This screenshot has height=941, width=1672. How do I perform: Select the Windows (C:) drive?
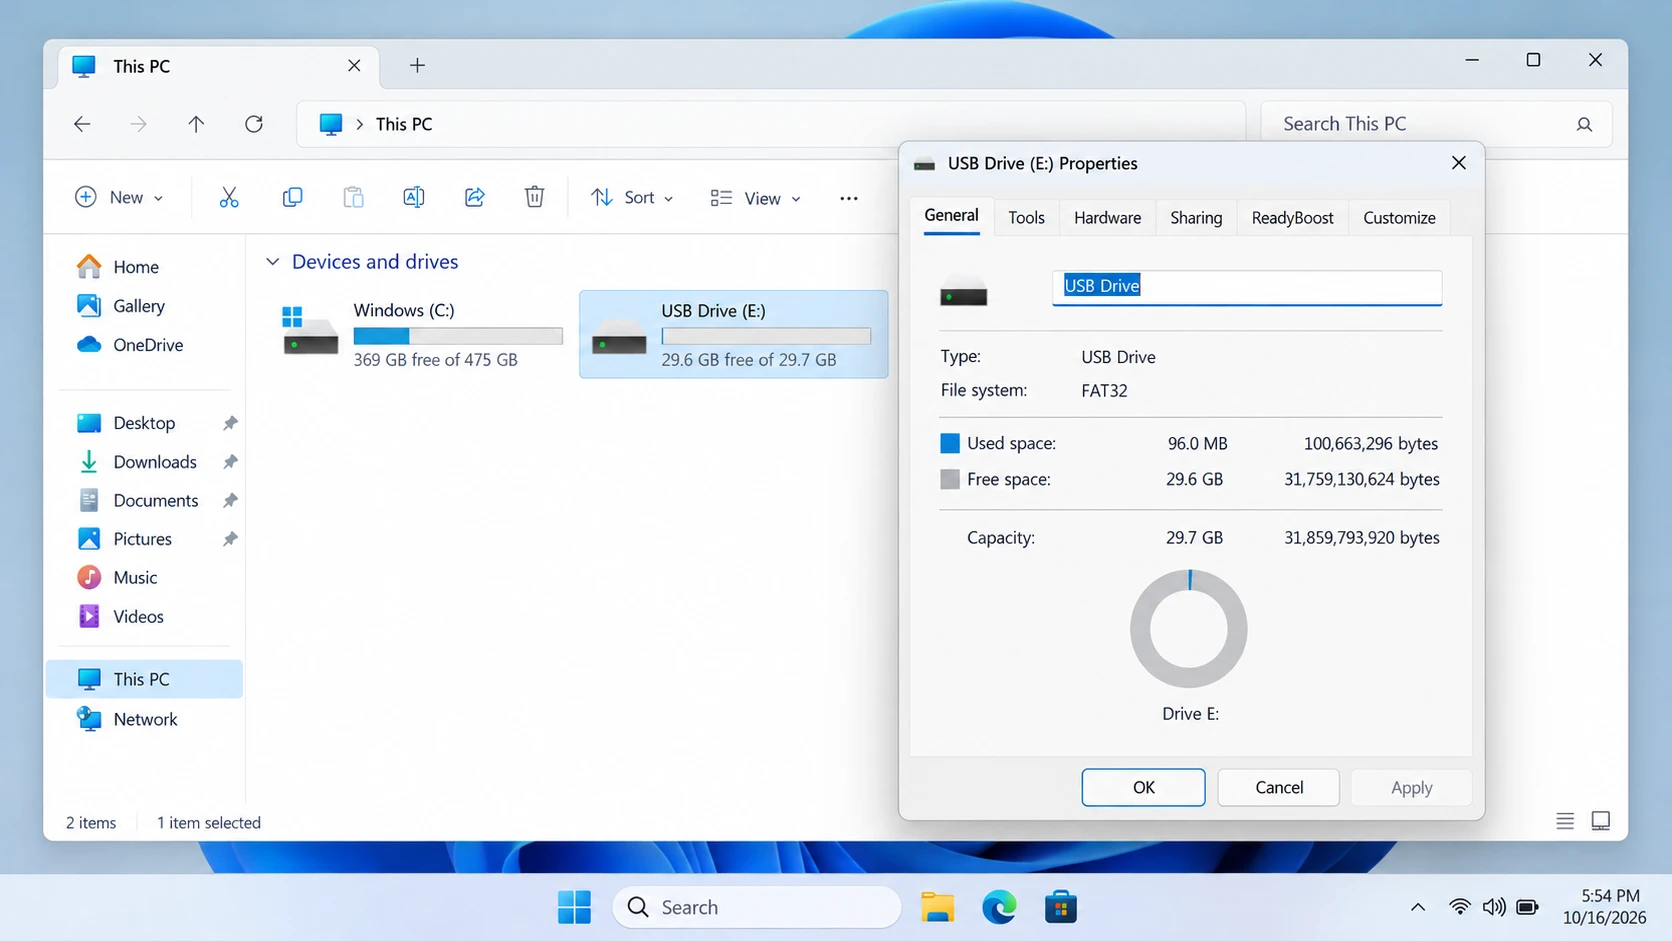tap(421, 334)
